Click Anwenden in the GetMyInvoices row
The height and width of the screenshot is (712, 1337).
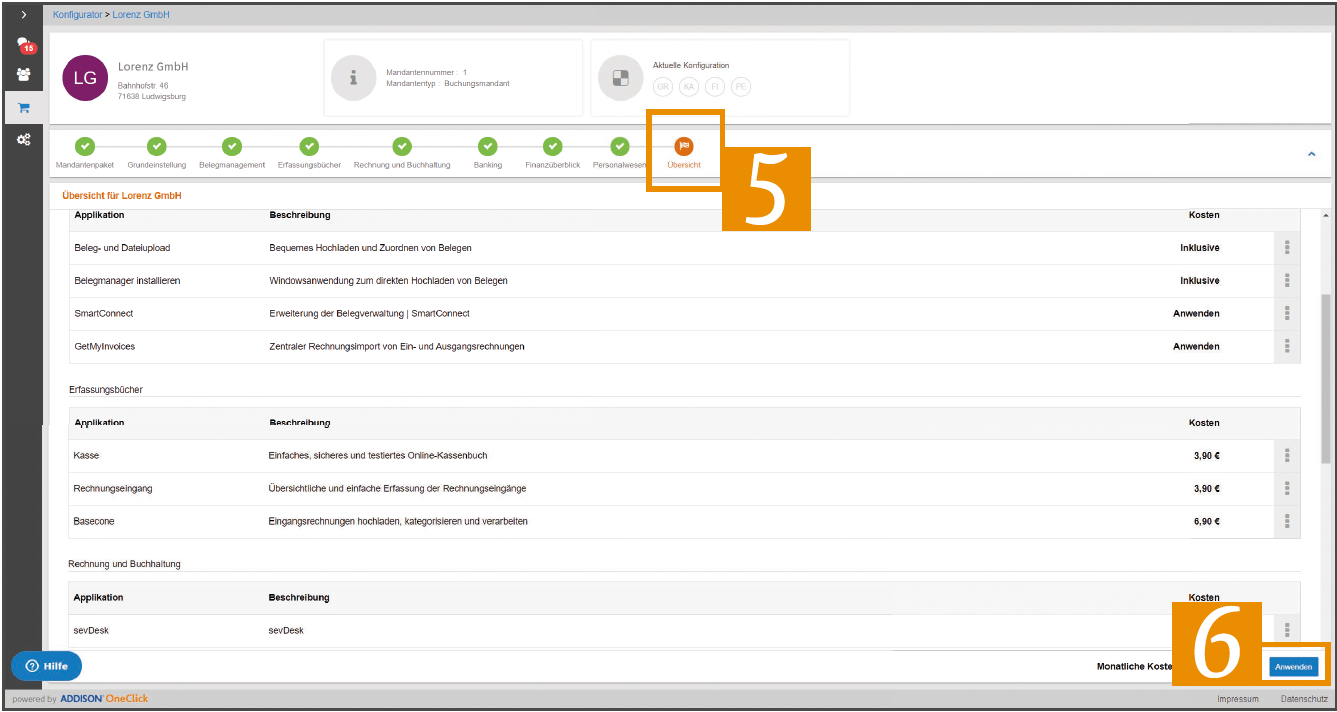click(x=1196, y=347)
